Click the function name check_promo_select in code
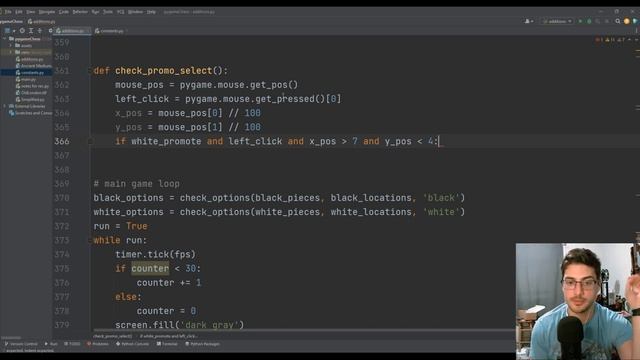Screen dimensions: 640x360 164,71
